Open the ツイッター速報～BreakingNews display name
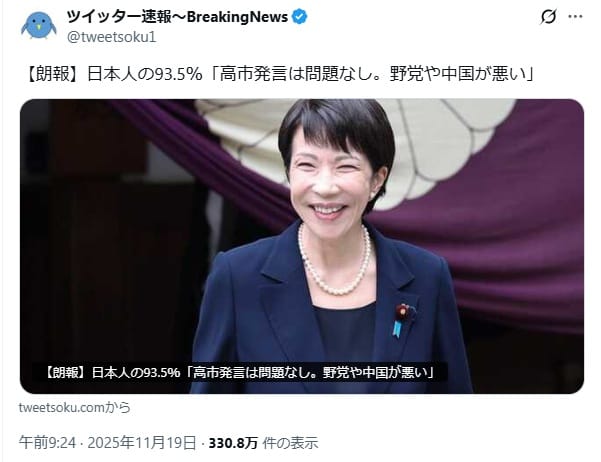Screen dimensions: 601x462 pos(177,17)
